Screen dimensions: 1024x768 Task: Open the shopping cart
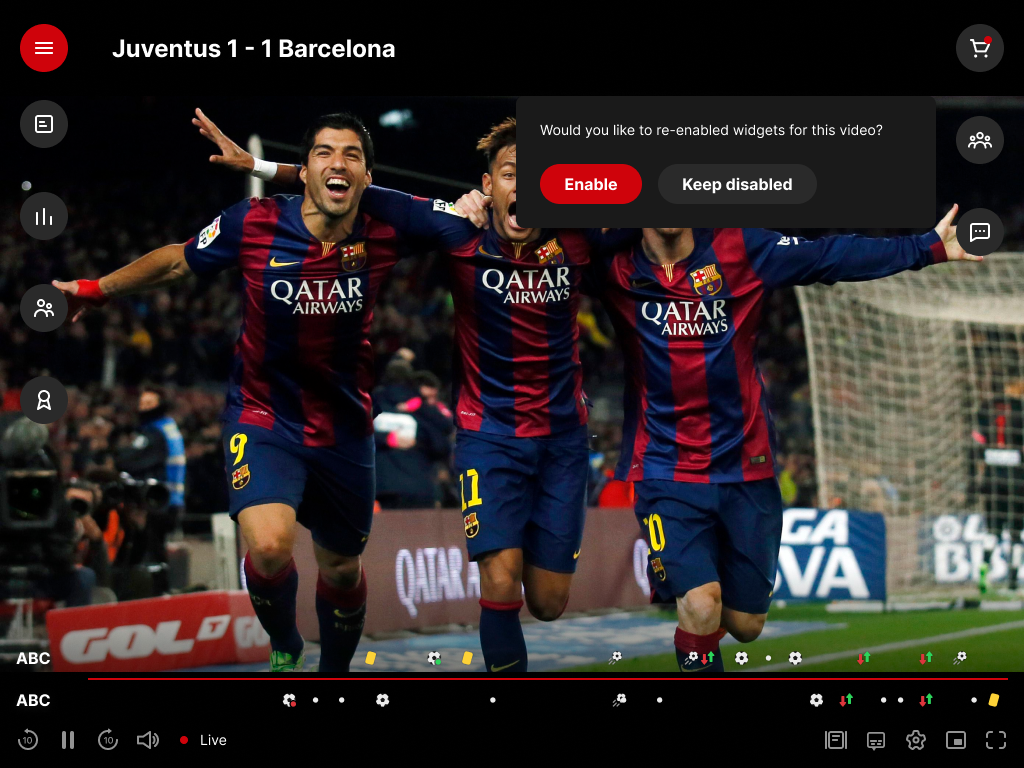click(980, 48)
